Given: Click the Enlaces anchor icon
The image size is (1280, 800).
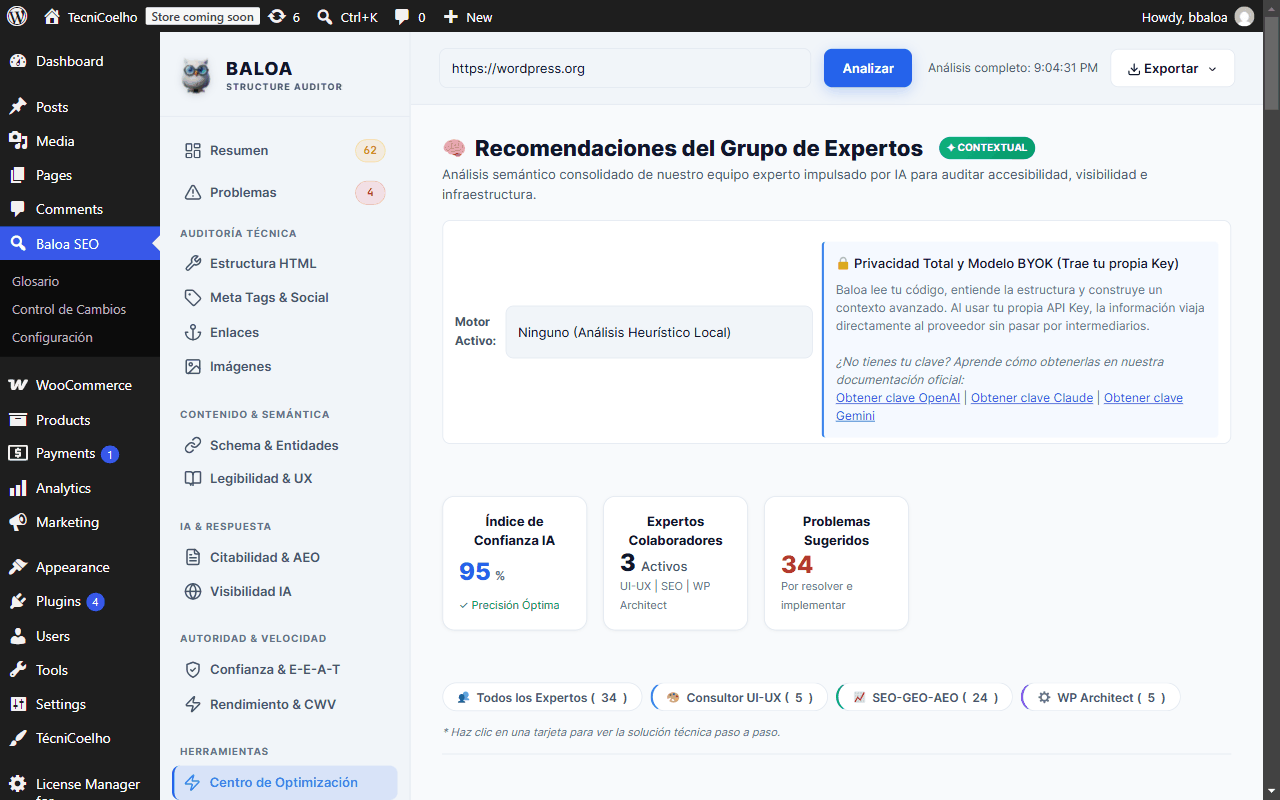Looking at the screenshot, I should (193, 332).
